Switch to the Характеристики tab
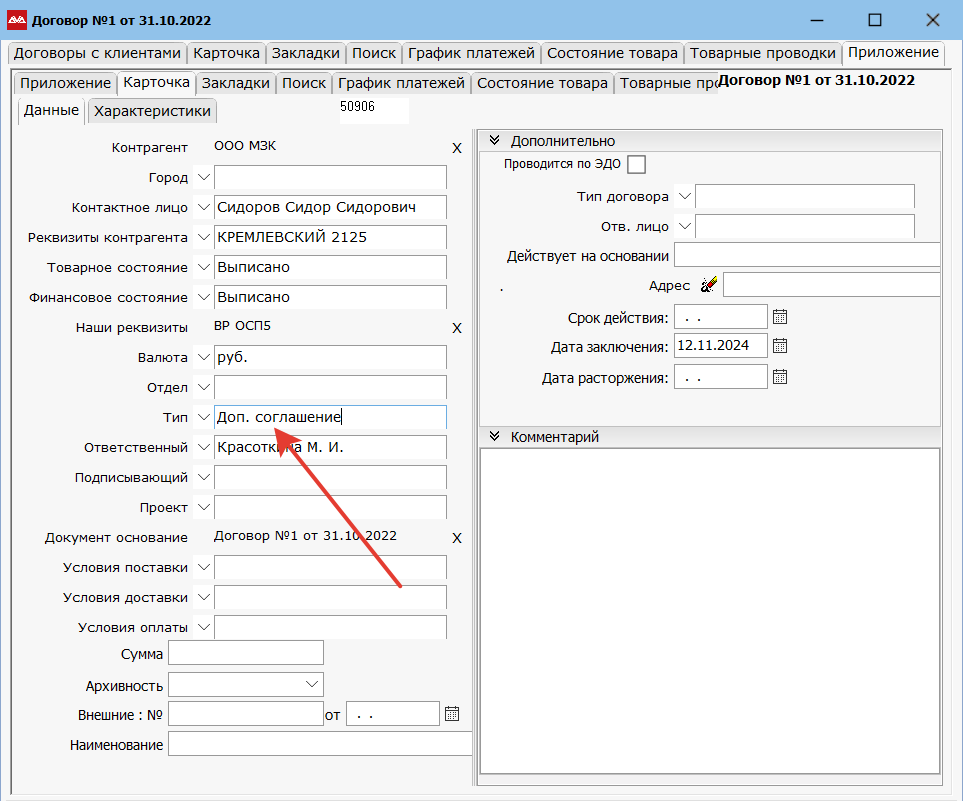The height and width of the screenshot is (801, 963). pos(152,111)
